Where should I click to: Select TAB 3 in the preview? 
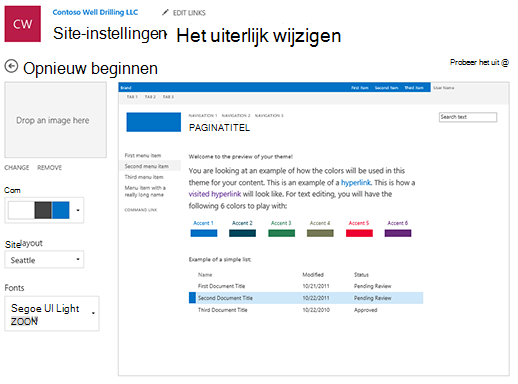click(168, 97)
